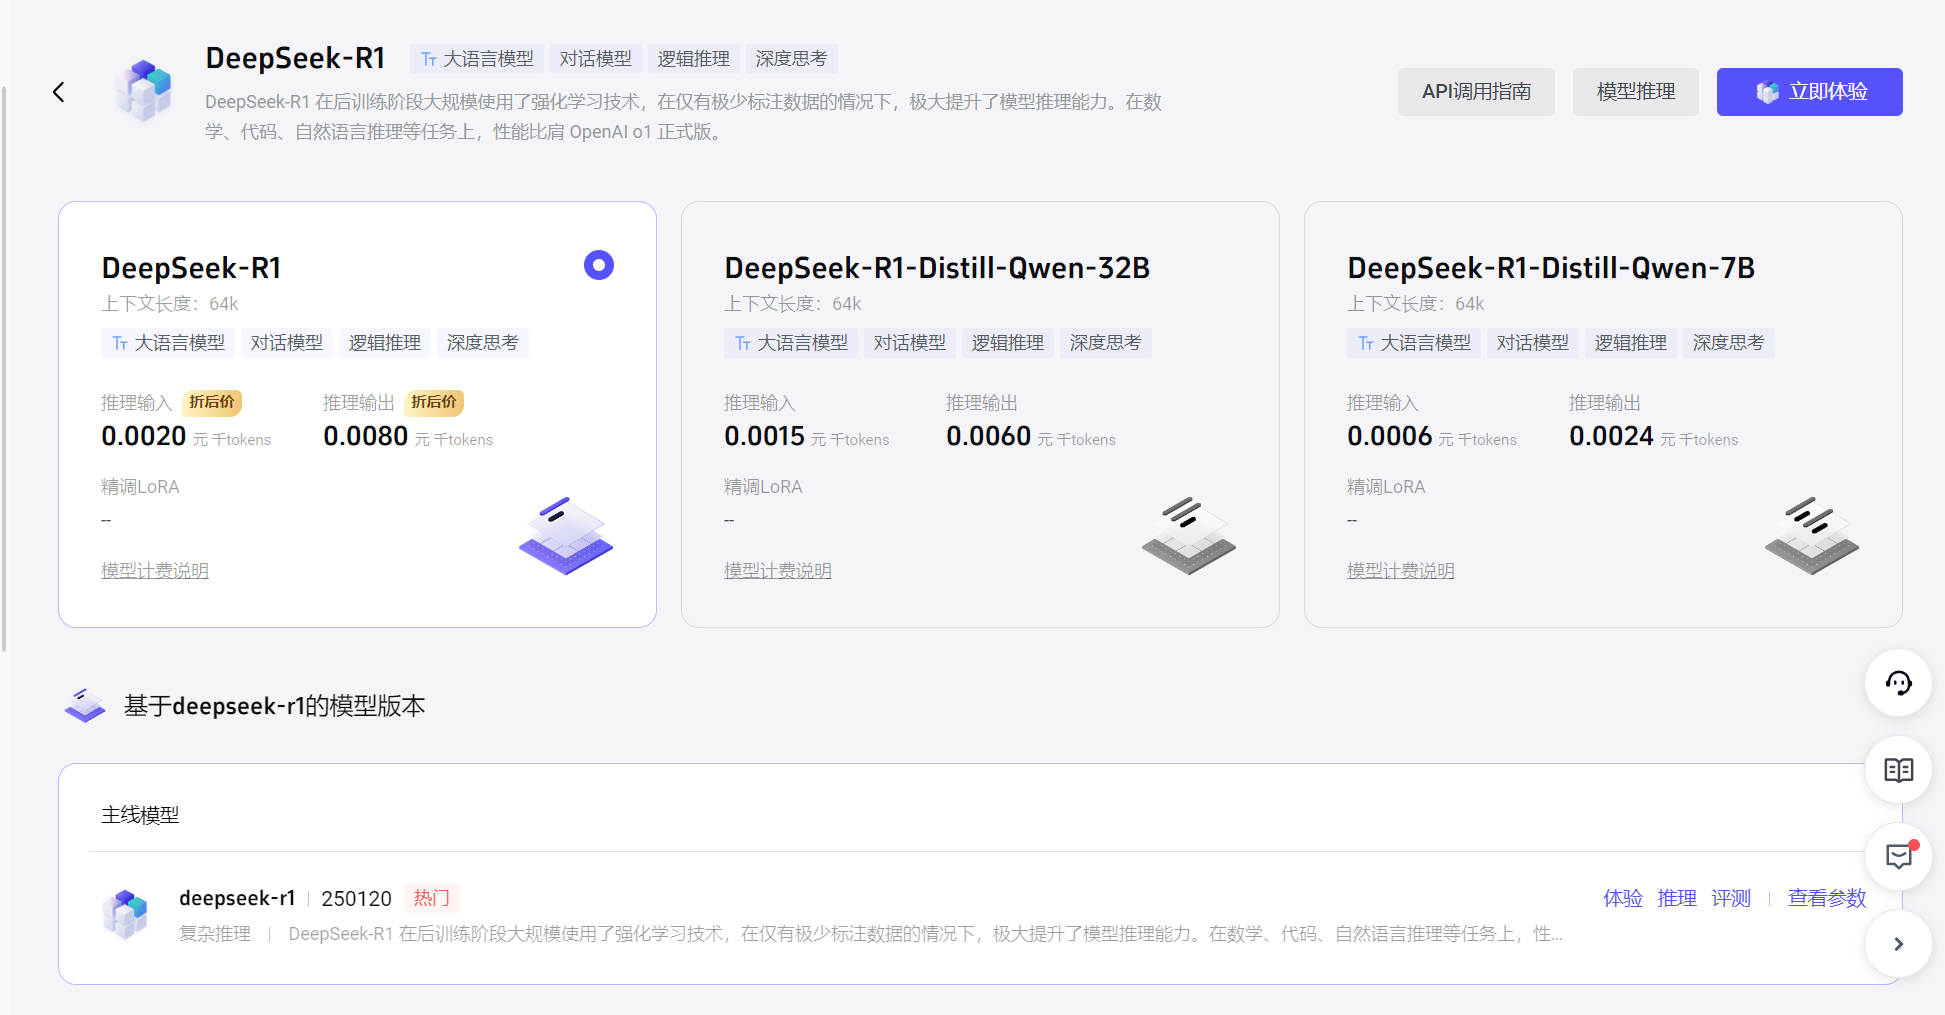Click the cube icon in 立即体验 button
This screenshot has width=1945, height=1015.
click(x=1768, y=92)
